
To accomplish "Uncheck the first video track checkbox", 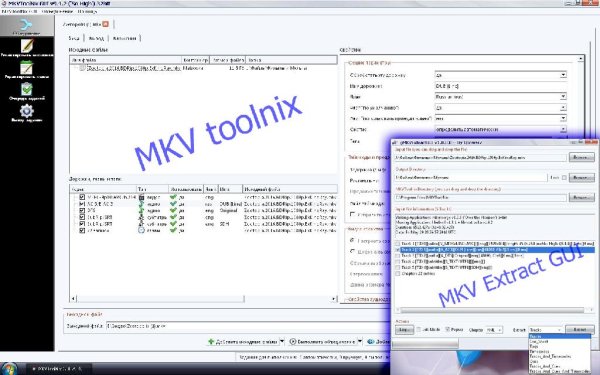I will pos(82,197).
